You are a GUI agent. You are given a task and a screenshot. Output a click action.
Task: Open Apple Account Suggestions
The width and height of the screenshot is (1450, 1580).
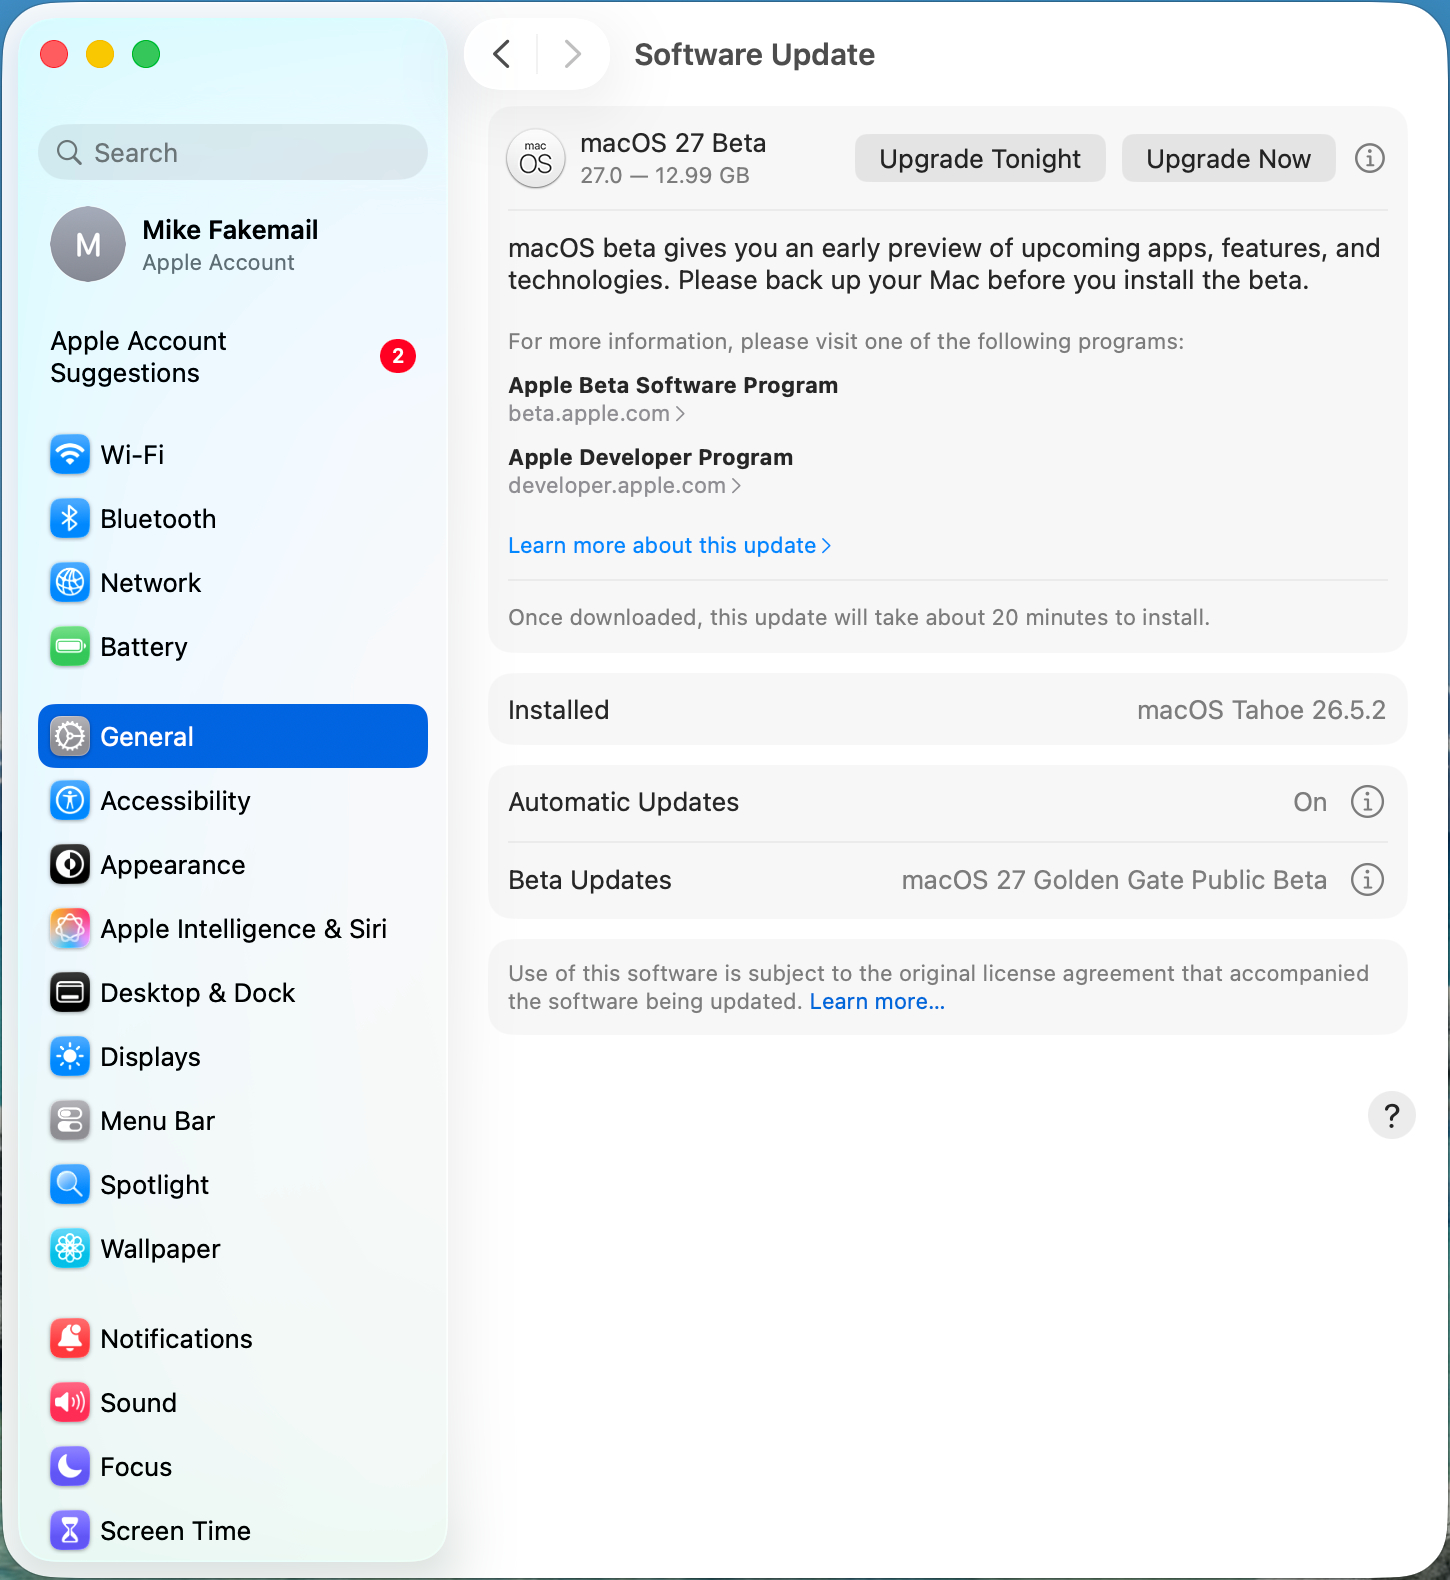(x=232, y=357)
